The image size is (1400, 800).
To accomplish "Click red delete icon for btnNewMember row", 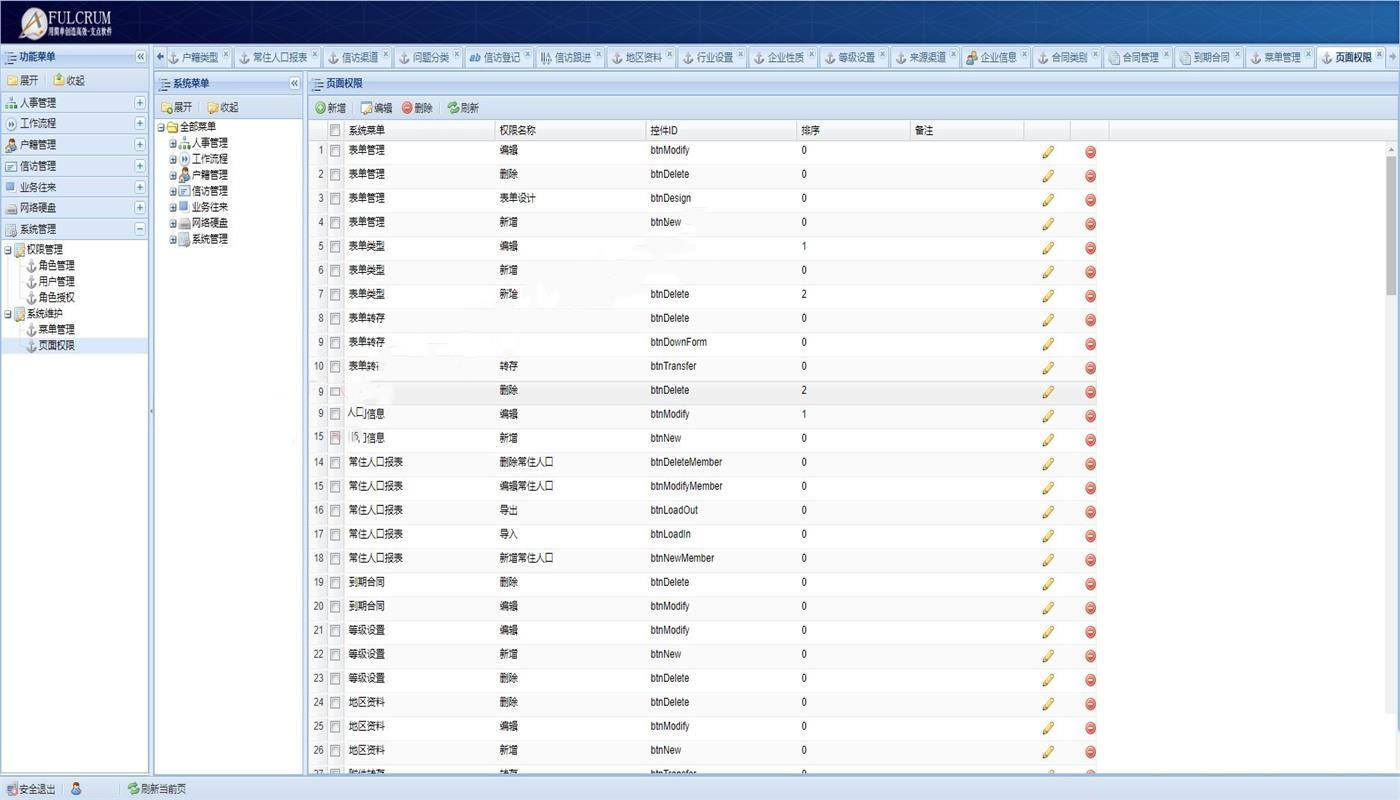I will [1090, 559].
